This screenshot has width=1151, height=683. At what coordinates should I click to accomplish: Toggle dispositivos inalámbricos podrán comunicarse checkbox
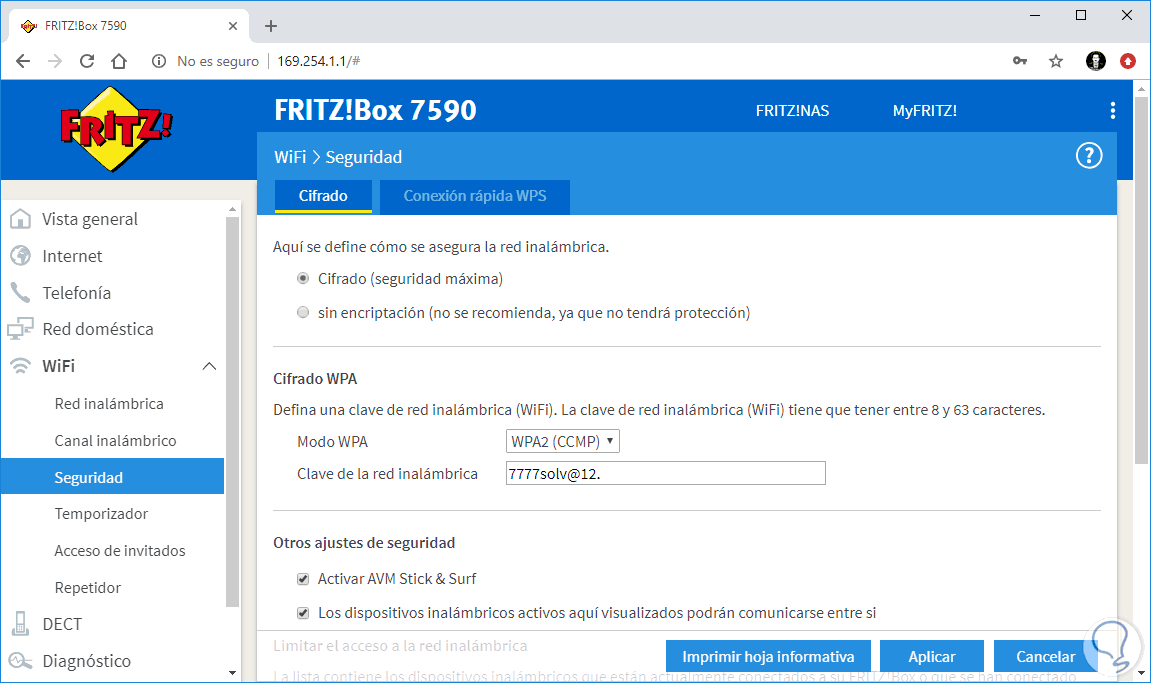click(x=302, y=612)
